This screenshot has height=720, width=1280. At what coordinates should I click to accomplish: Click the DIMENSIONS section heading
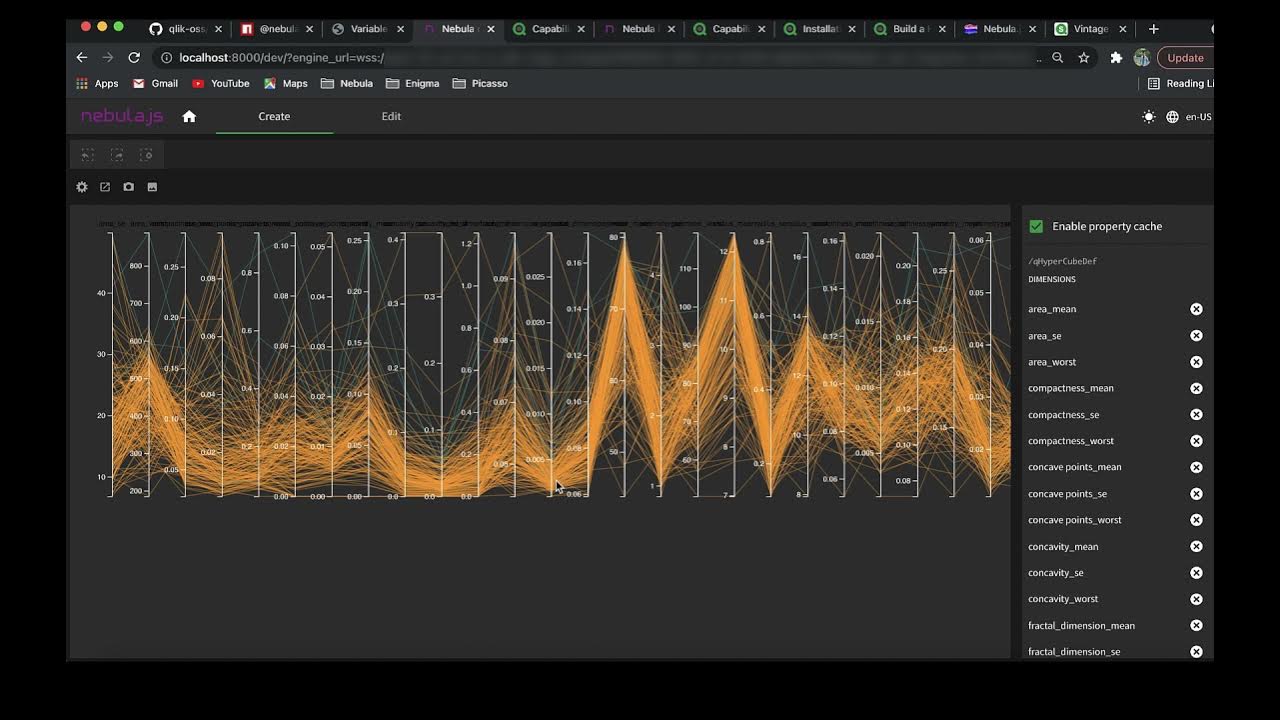click(1052, 280)
